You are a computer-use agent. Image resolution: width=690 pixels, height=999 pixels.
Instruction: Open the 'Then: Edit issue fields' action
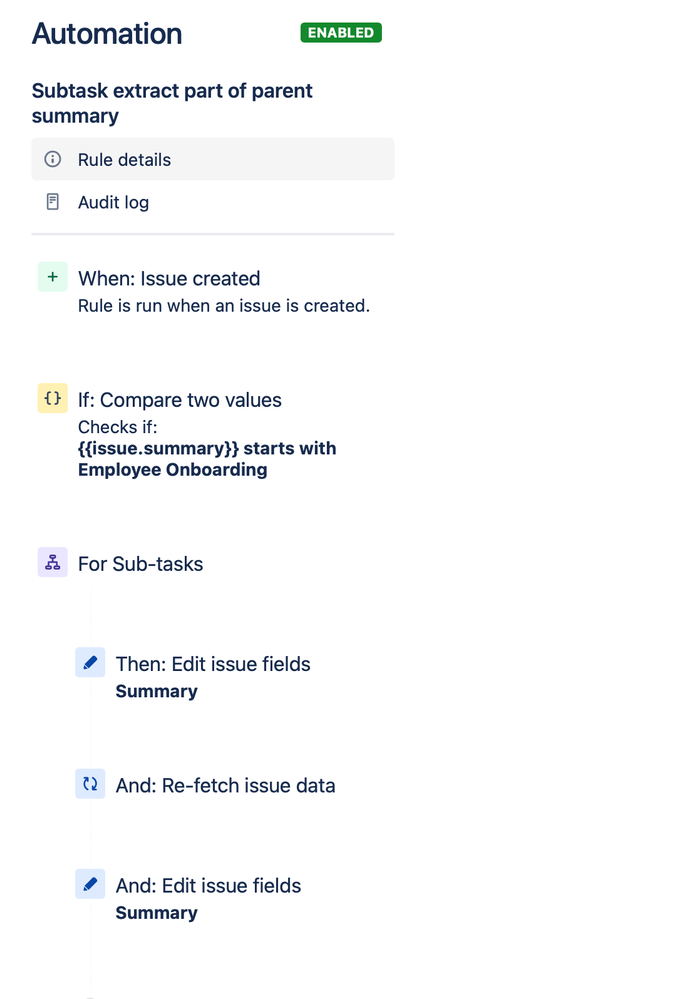pyautogui.click(x=213, y=664)
